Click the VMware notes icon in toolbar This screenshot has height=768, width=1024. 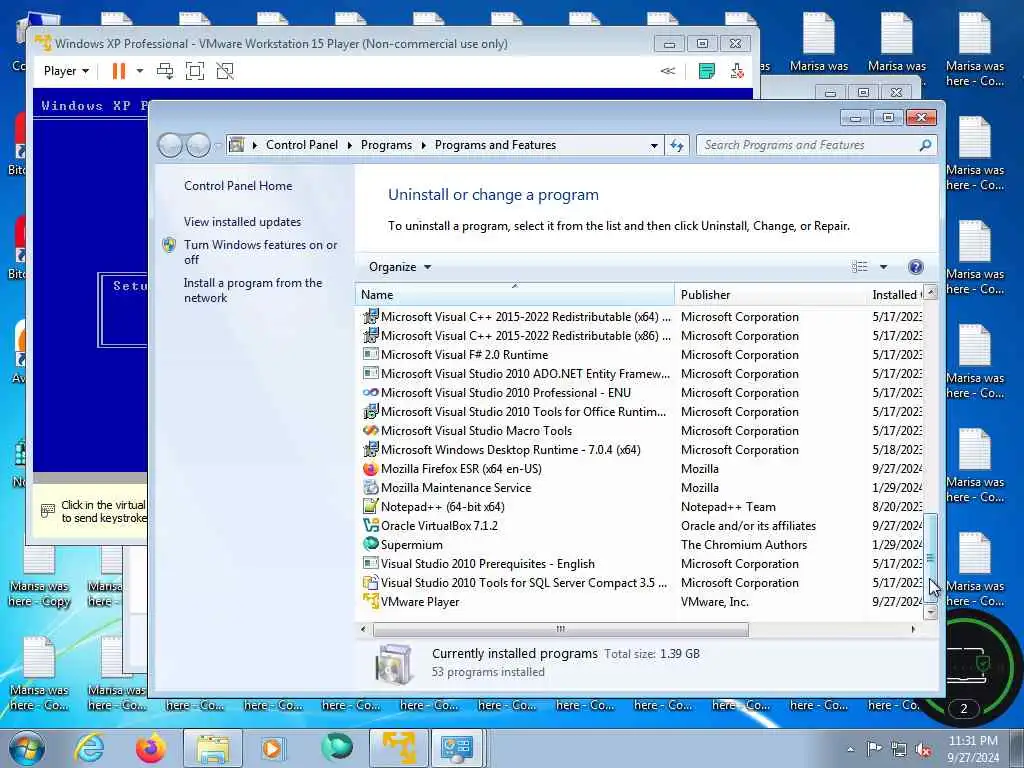coord(707,71)
